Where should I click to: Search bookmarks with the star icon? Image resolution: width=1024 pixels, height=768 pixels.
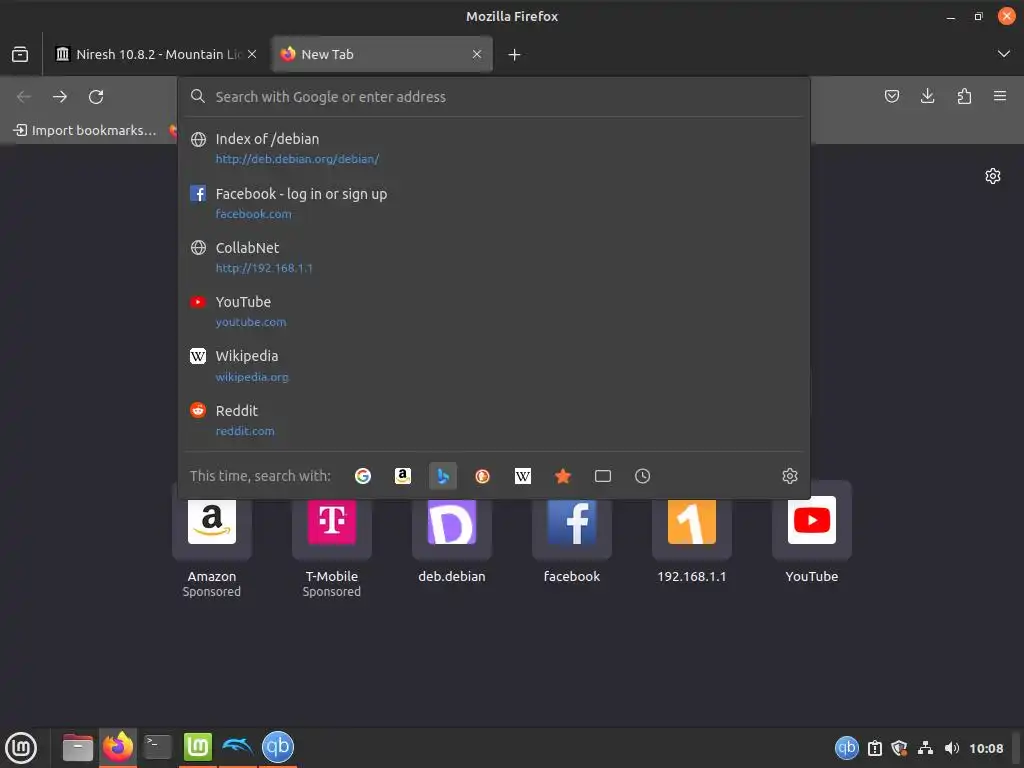pyautogui.click(x=563, y=476)
